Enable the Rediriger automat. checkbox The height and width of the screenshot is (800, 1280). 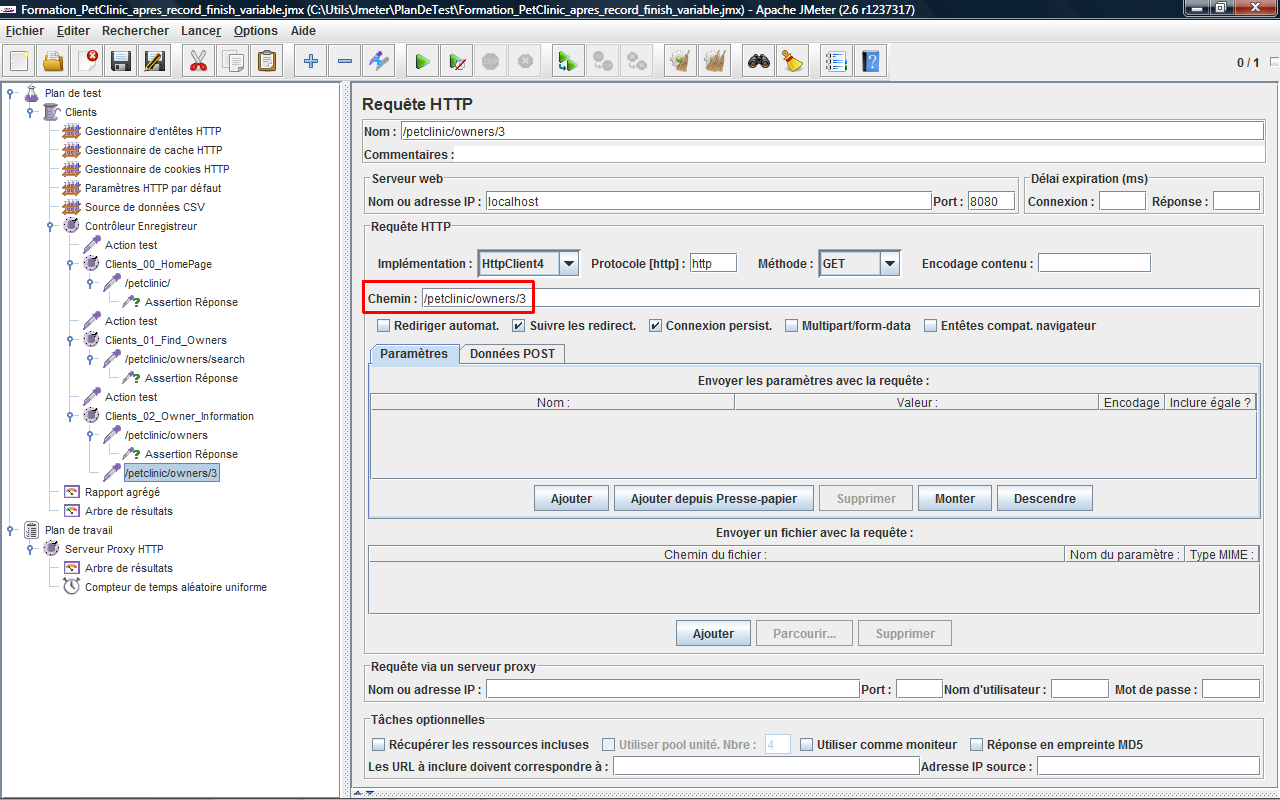click(383, 326)
